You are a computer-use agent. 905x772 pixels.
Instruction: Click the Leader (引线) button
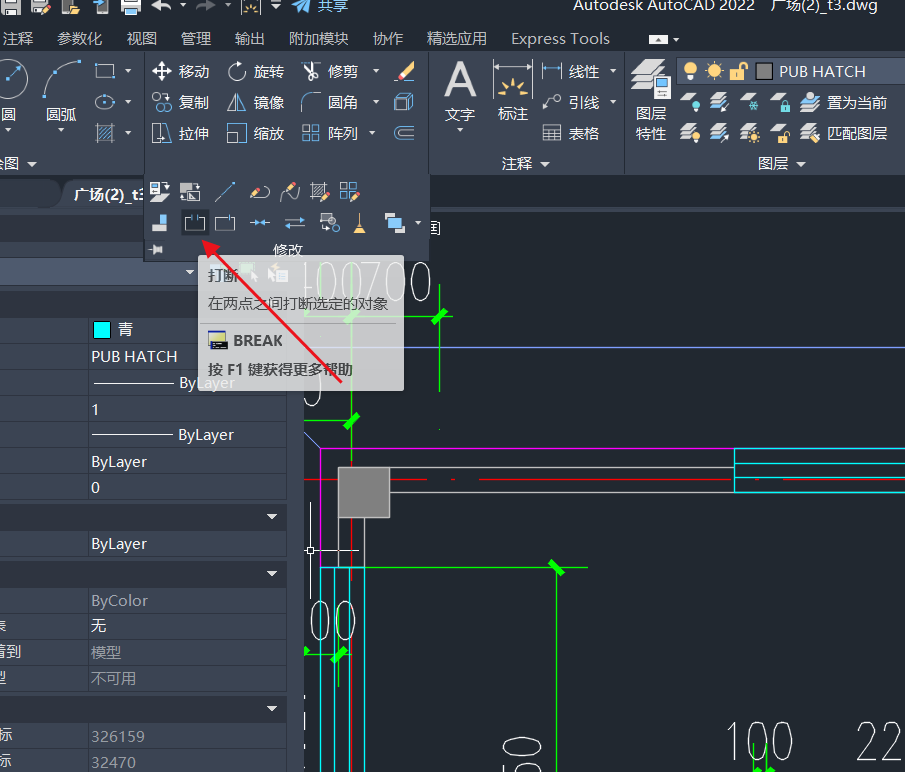571,103
